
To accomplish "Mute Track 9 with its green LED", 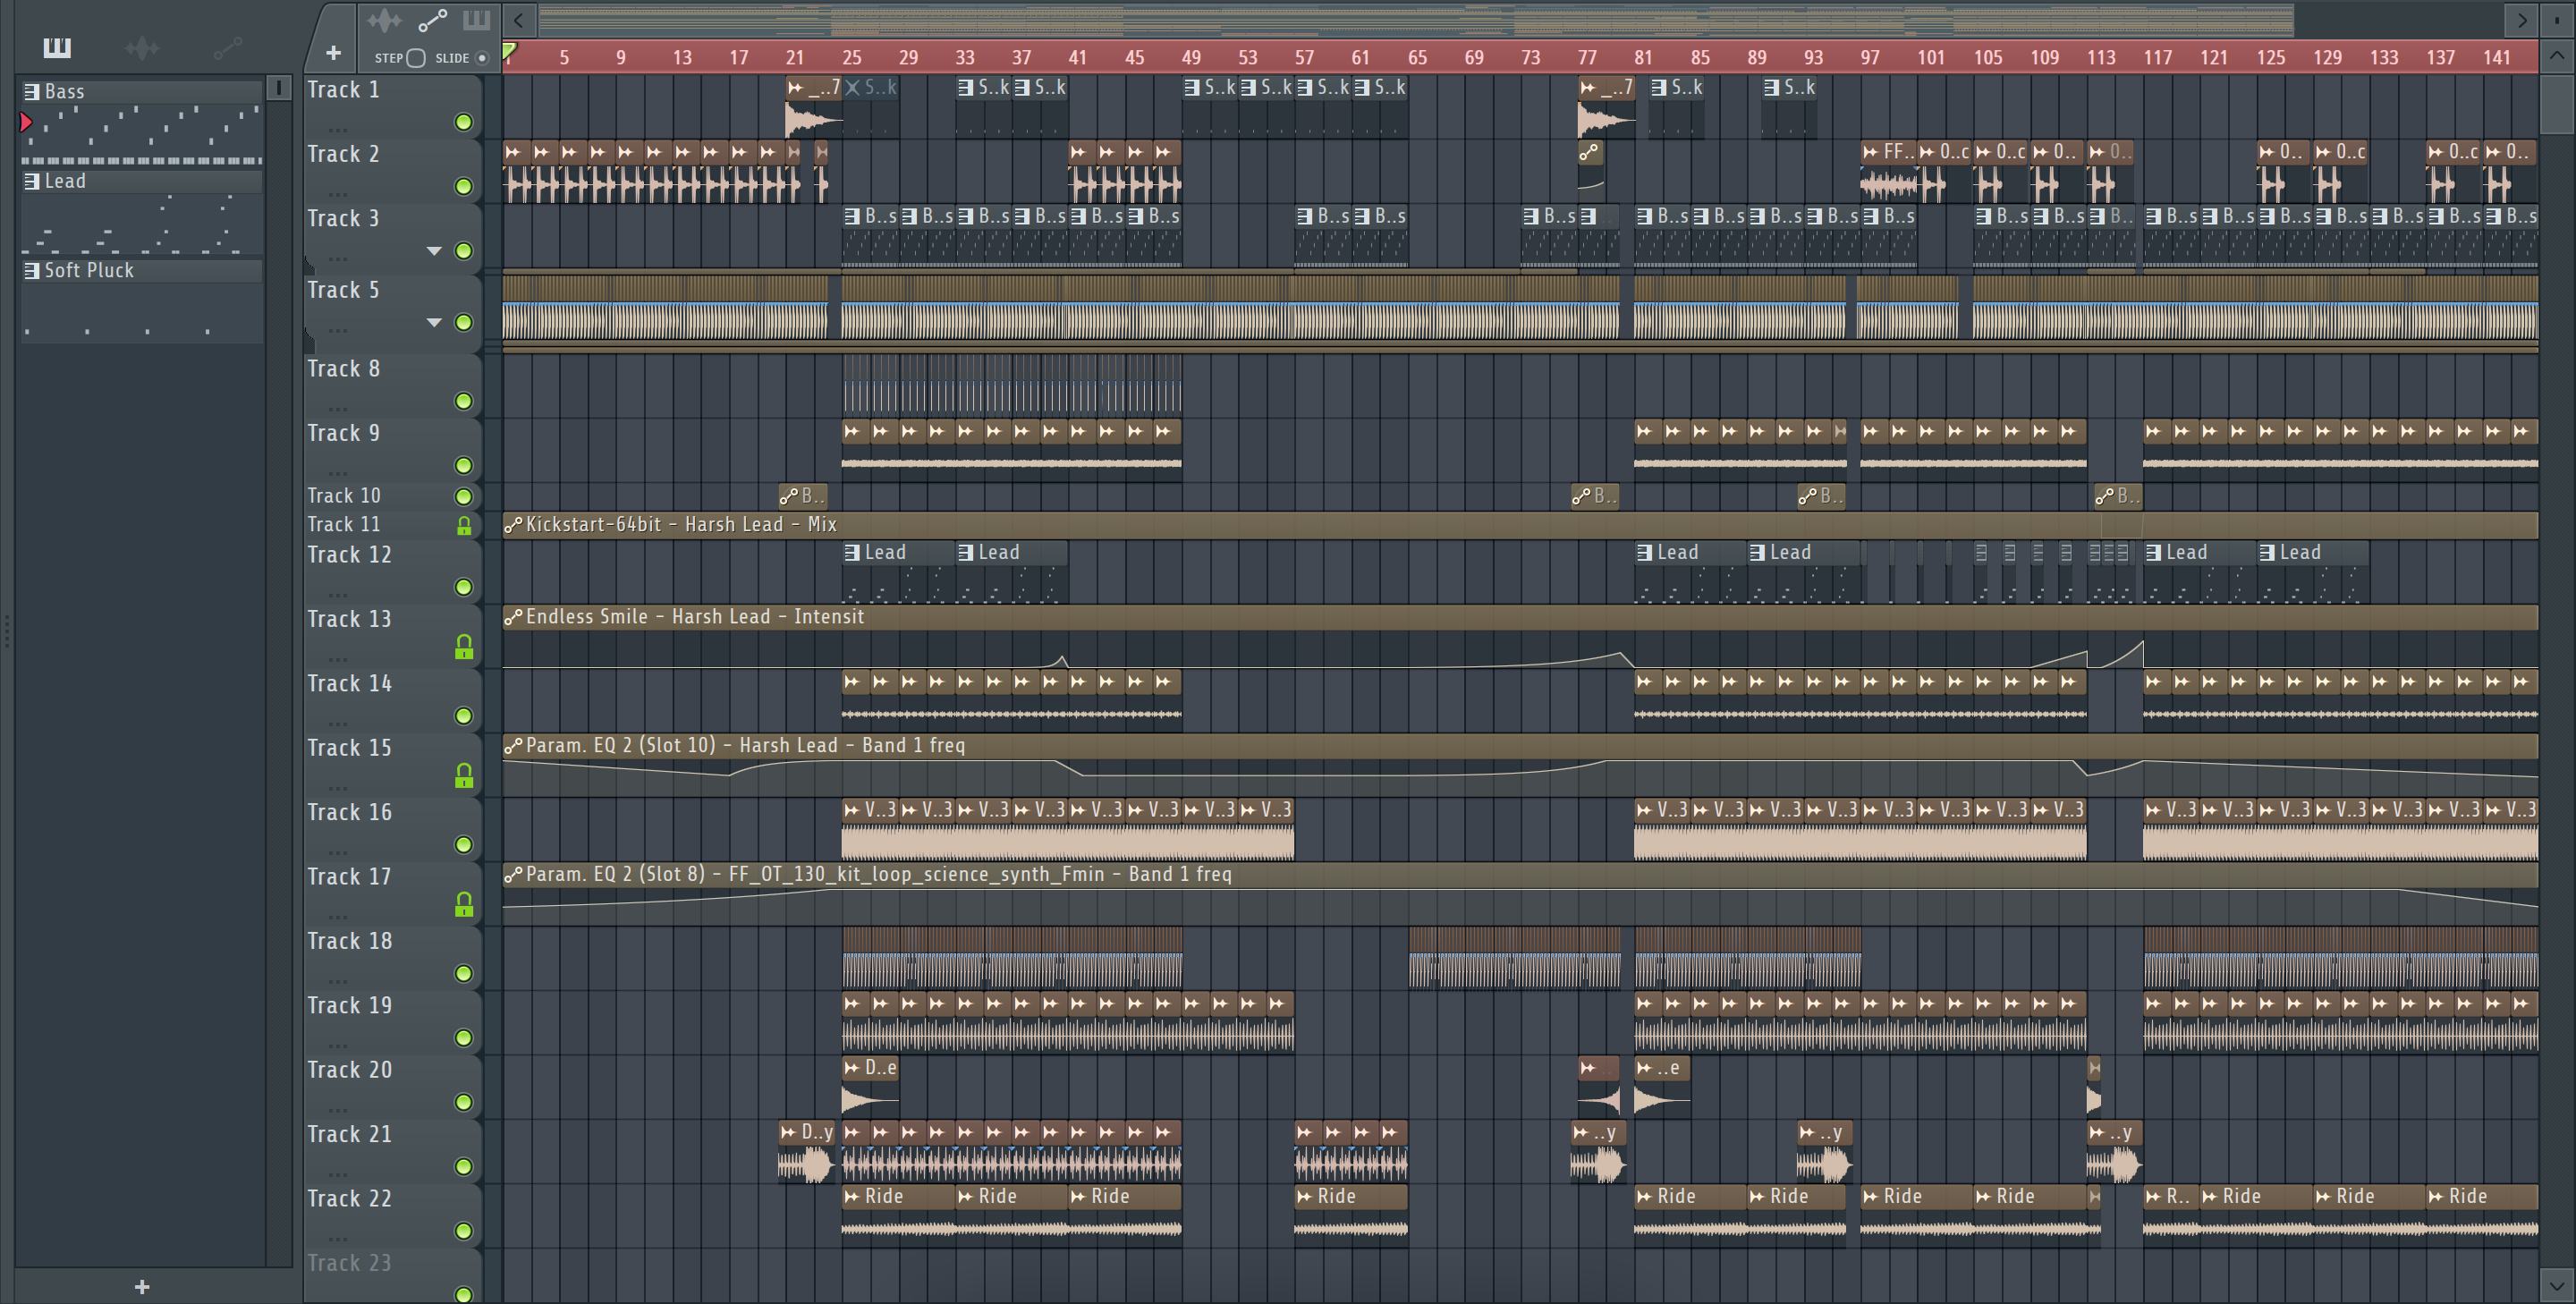I will (x=463, y=465).
